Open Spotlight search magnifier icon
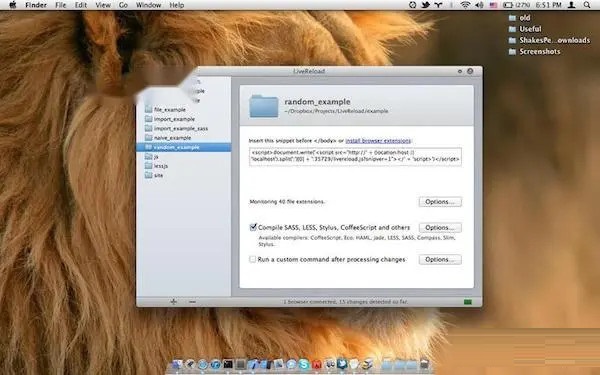The height and width of the screenshot is (375, 600). click(587, 5)
